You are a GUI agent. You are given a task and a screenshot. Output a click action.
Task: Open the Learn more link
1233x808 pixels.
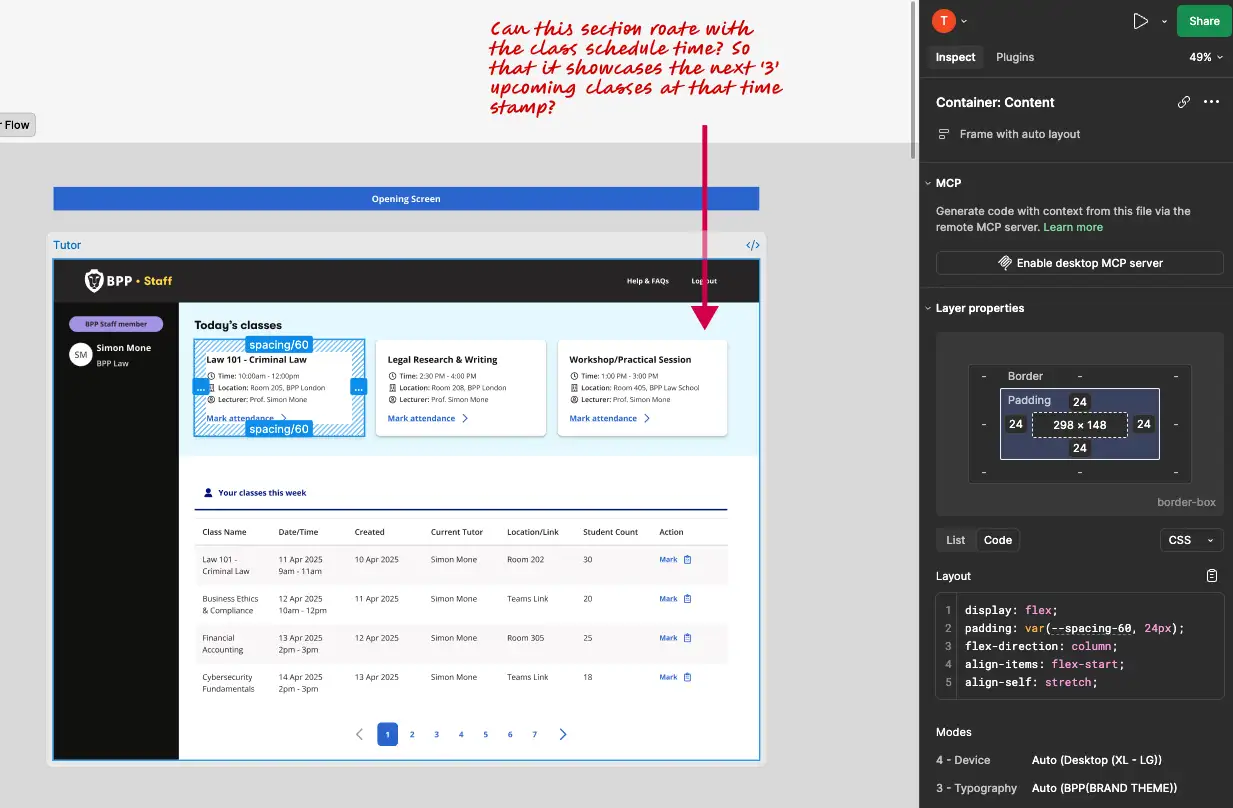(x=1073, y=227)
